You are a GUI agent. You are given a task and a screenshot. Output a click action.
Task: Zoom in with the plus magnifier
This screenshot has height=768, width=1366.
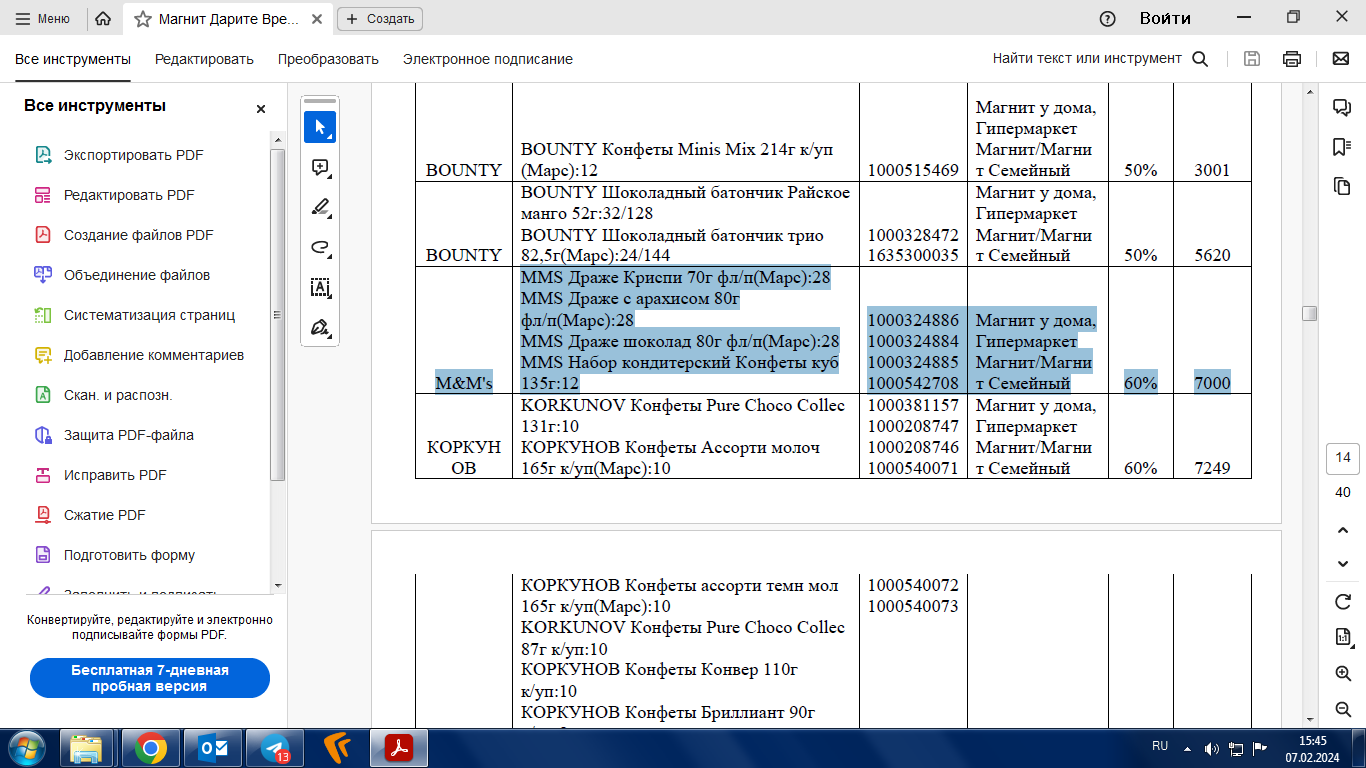pos(1343,673)
